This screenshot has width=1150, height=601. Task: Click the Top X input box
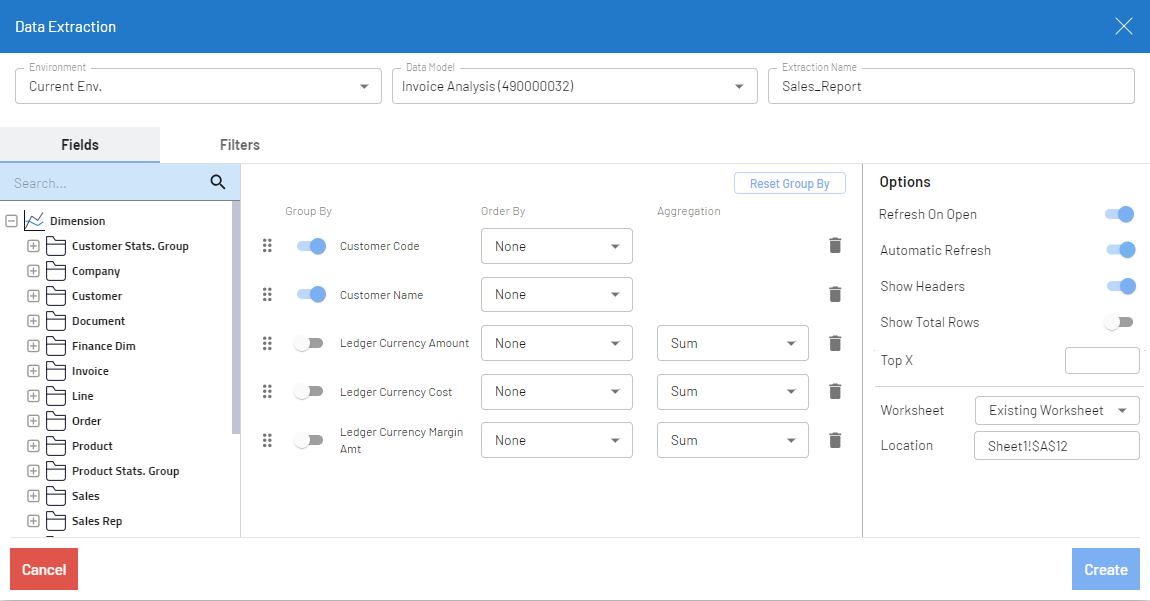pos(1102,360)
